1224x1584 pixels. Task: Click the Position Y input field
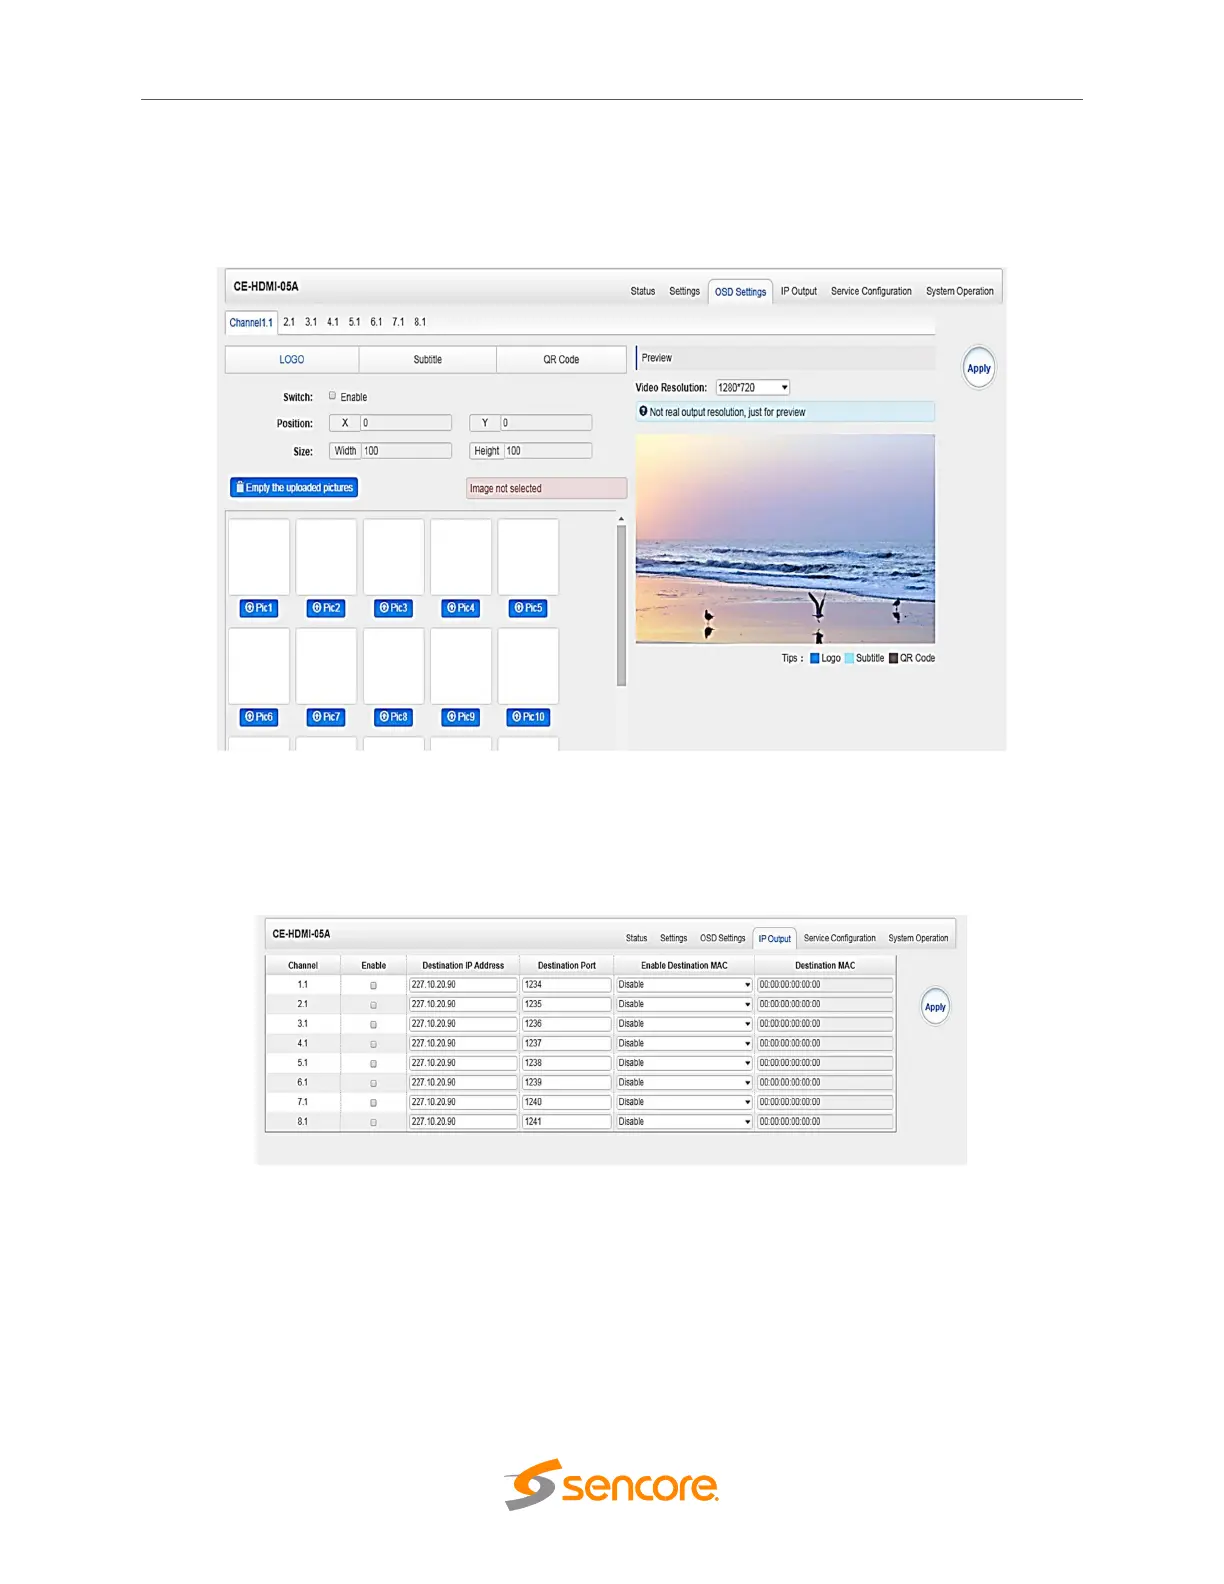[x=546, y=423]
